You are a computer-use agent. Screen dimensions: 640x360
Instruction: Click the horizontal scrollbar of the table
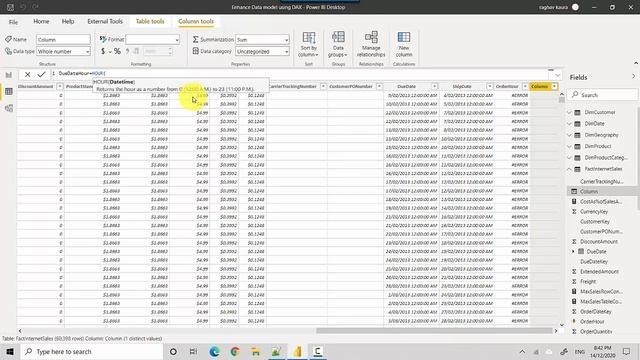tap(434, 331)
